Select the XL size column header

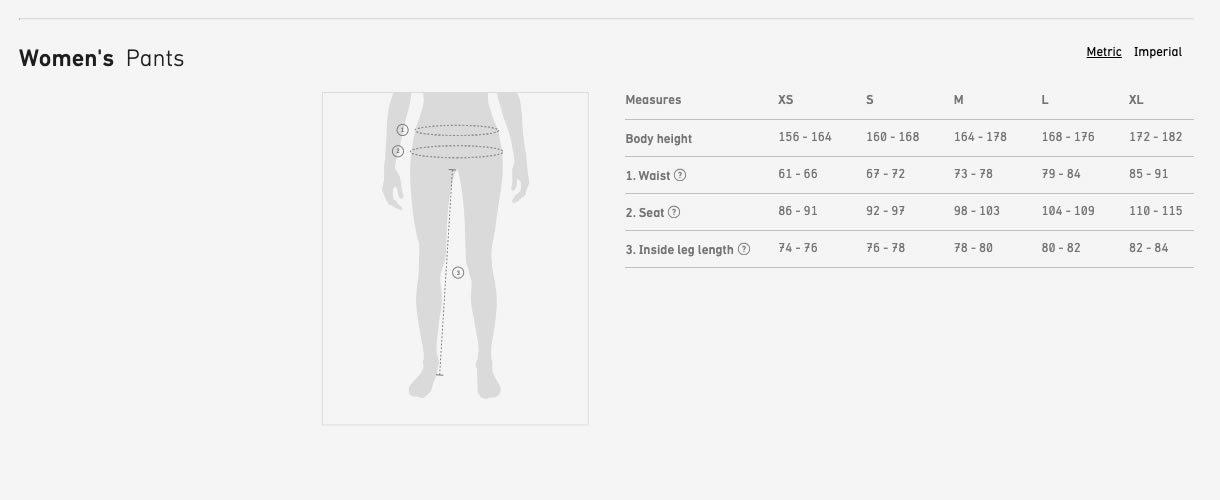click(x=1136, y=100)
